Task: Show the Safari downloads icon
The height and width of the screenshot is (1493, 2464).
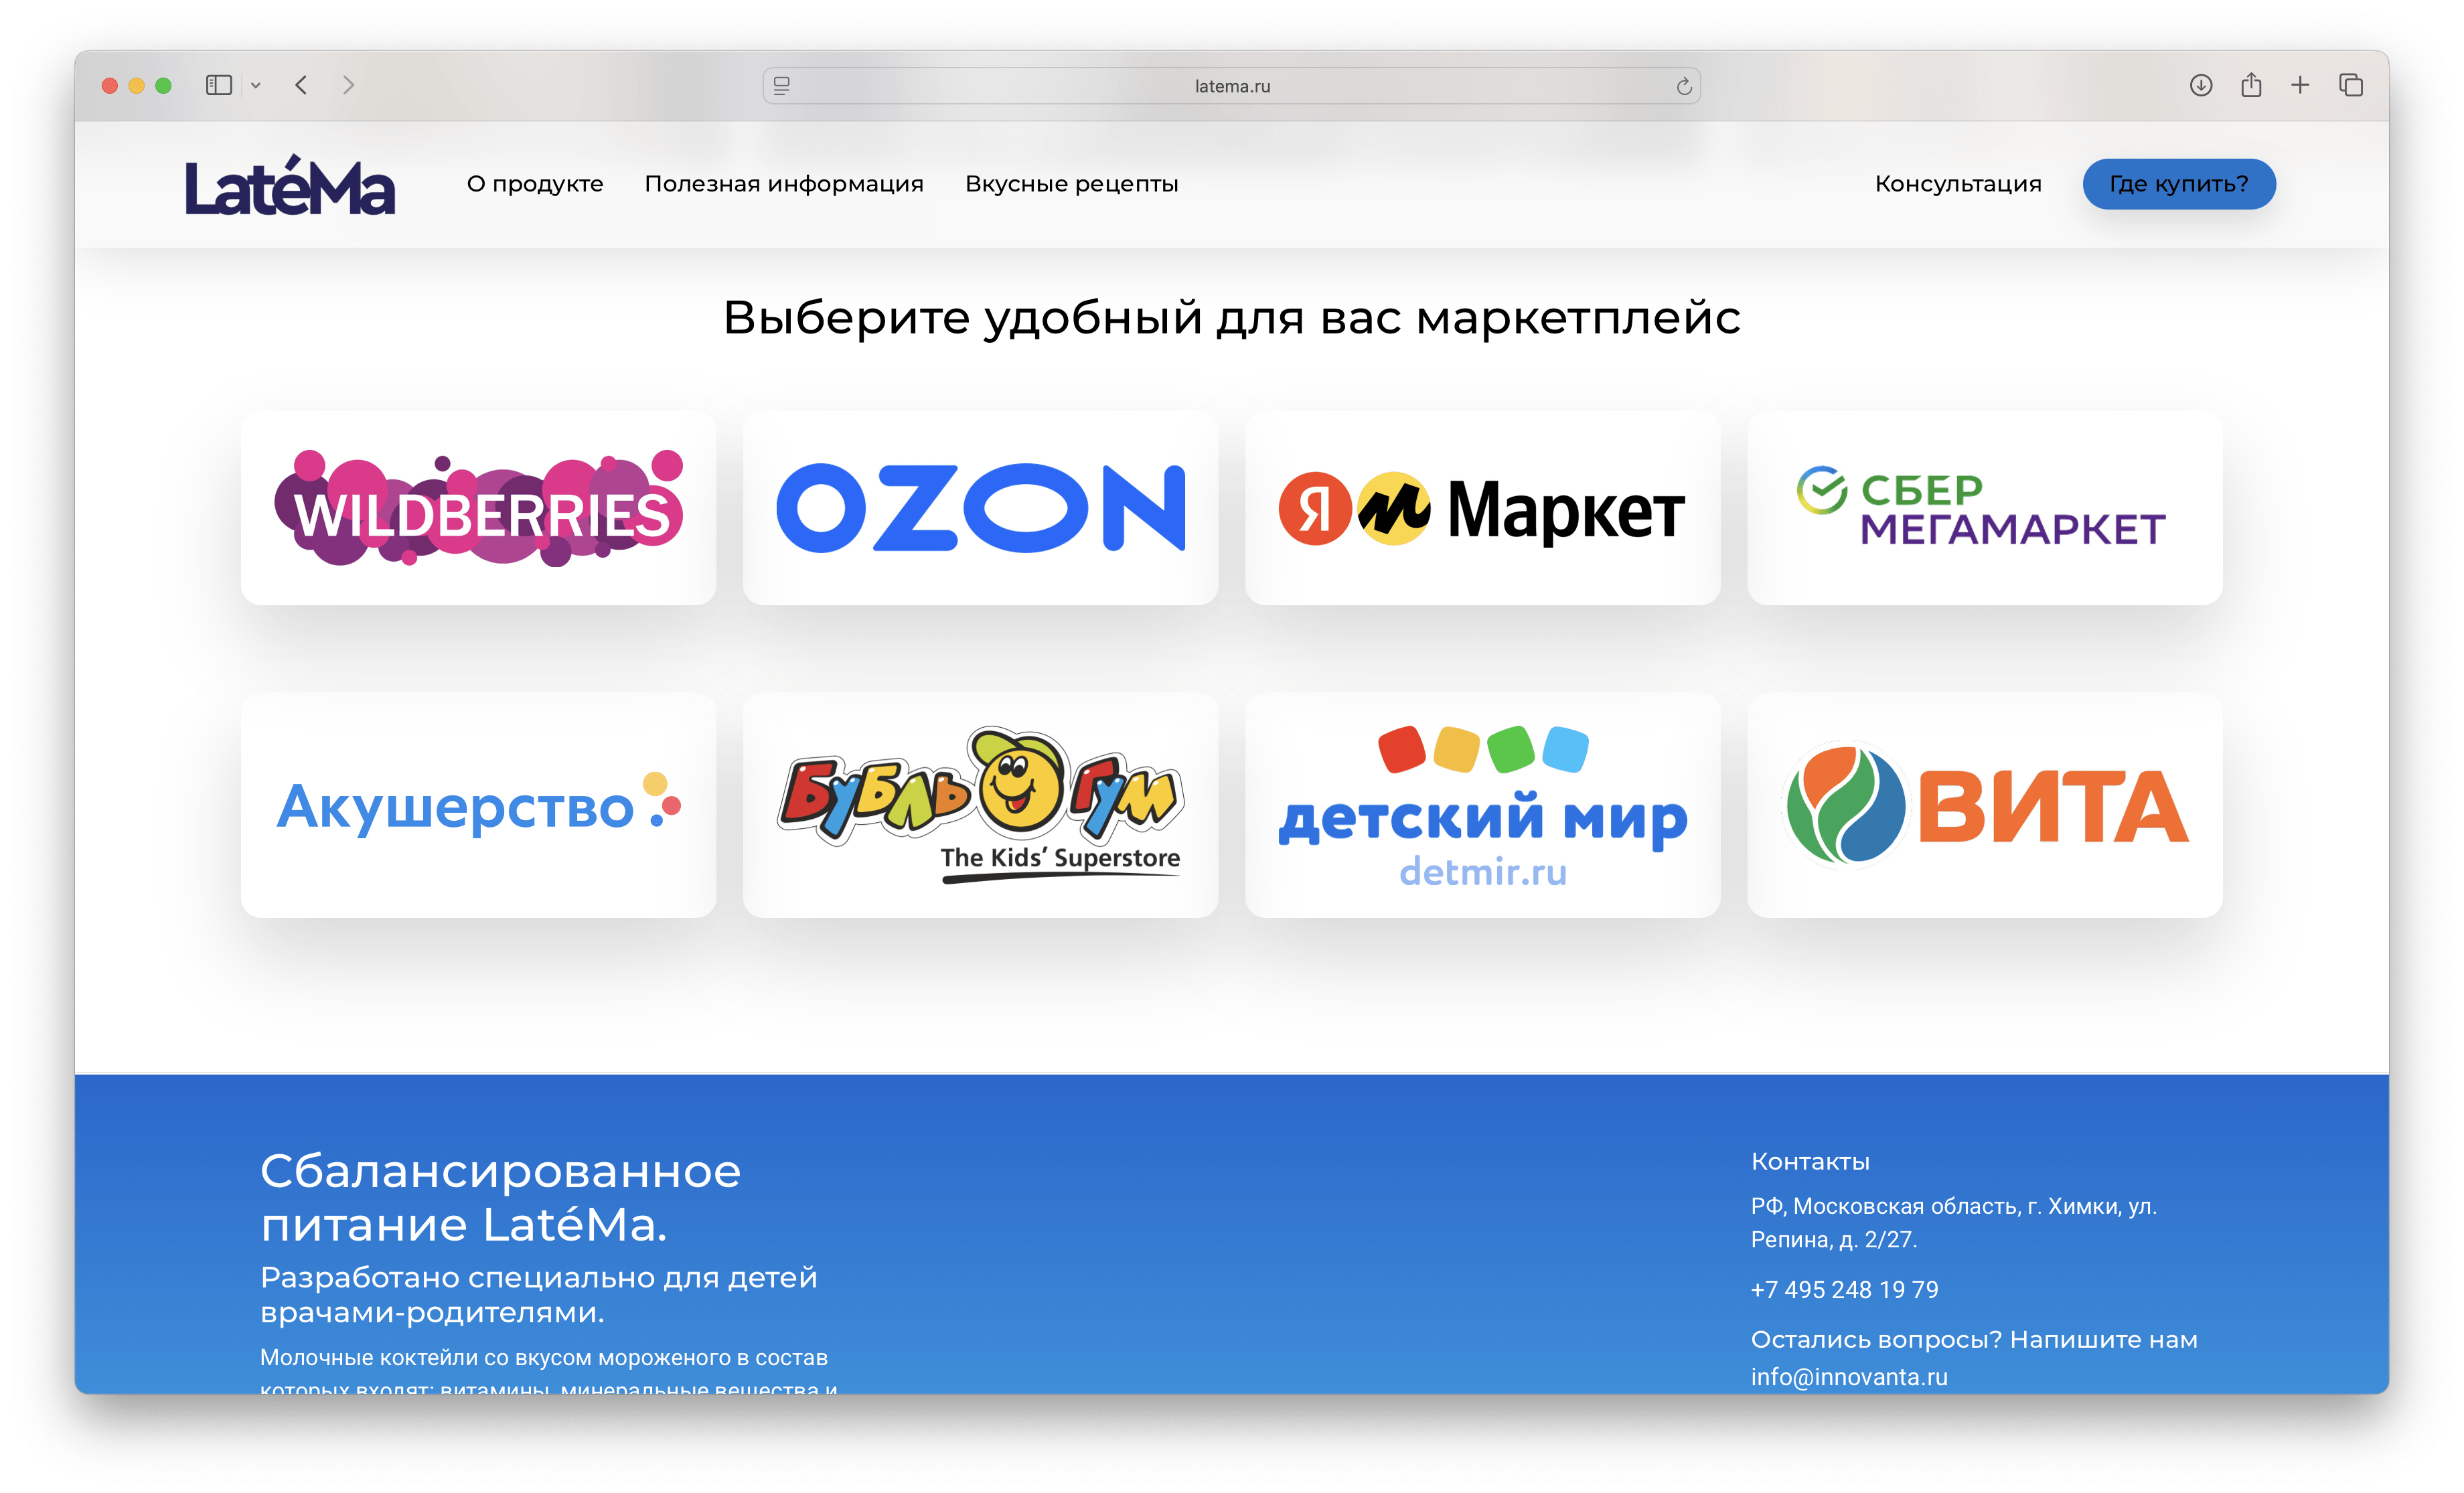Action: (2200, 86)
